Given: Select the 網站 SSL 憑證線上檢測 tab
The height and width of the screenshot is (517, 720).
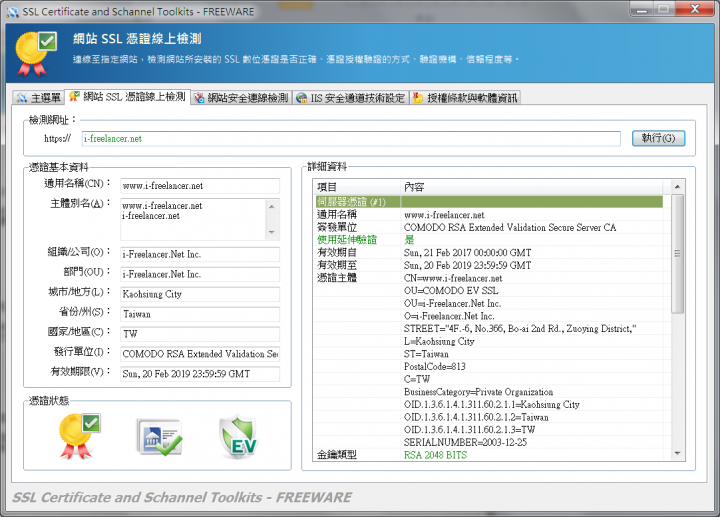Looking at the screenshot, I should coord(127,96).
